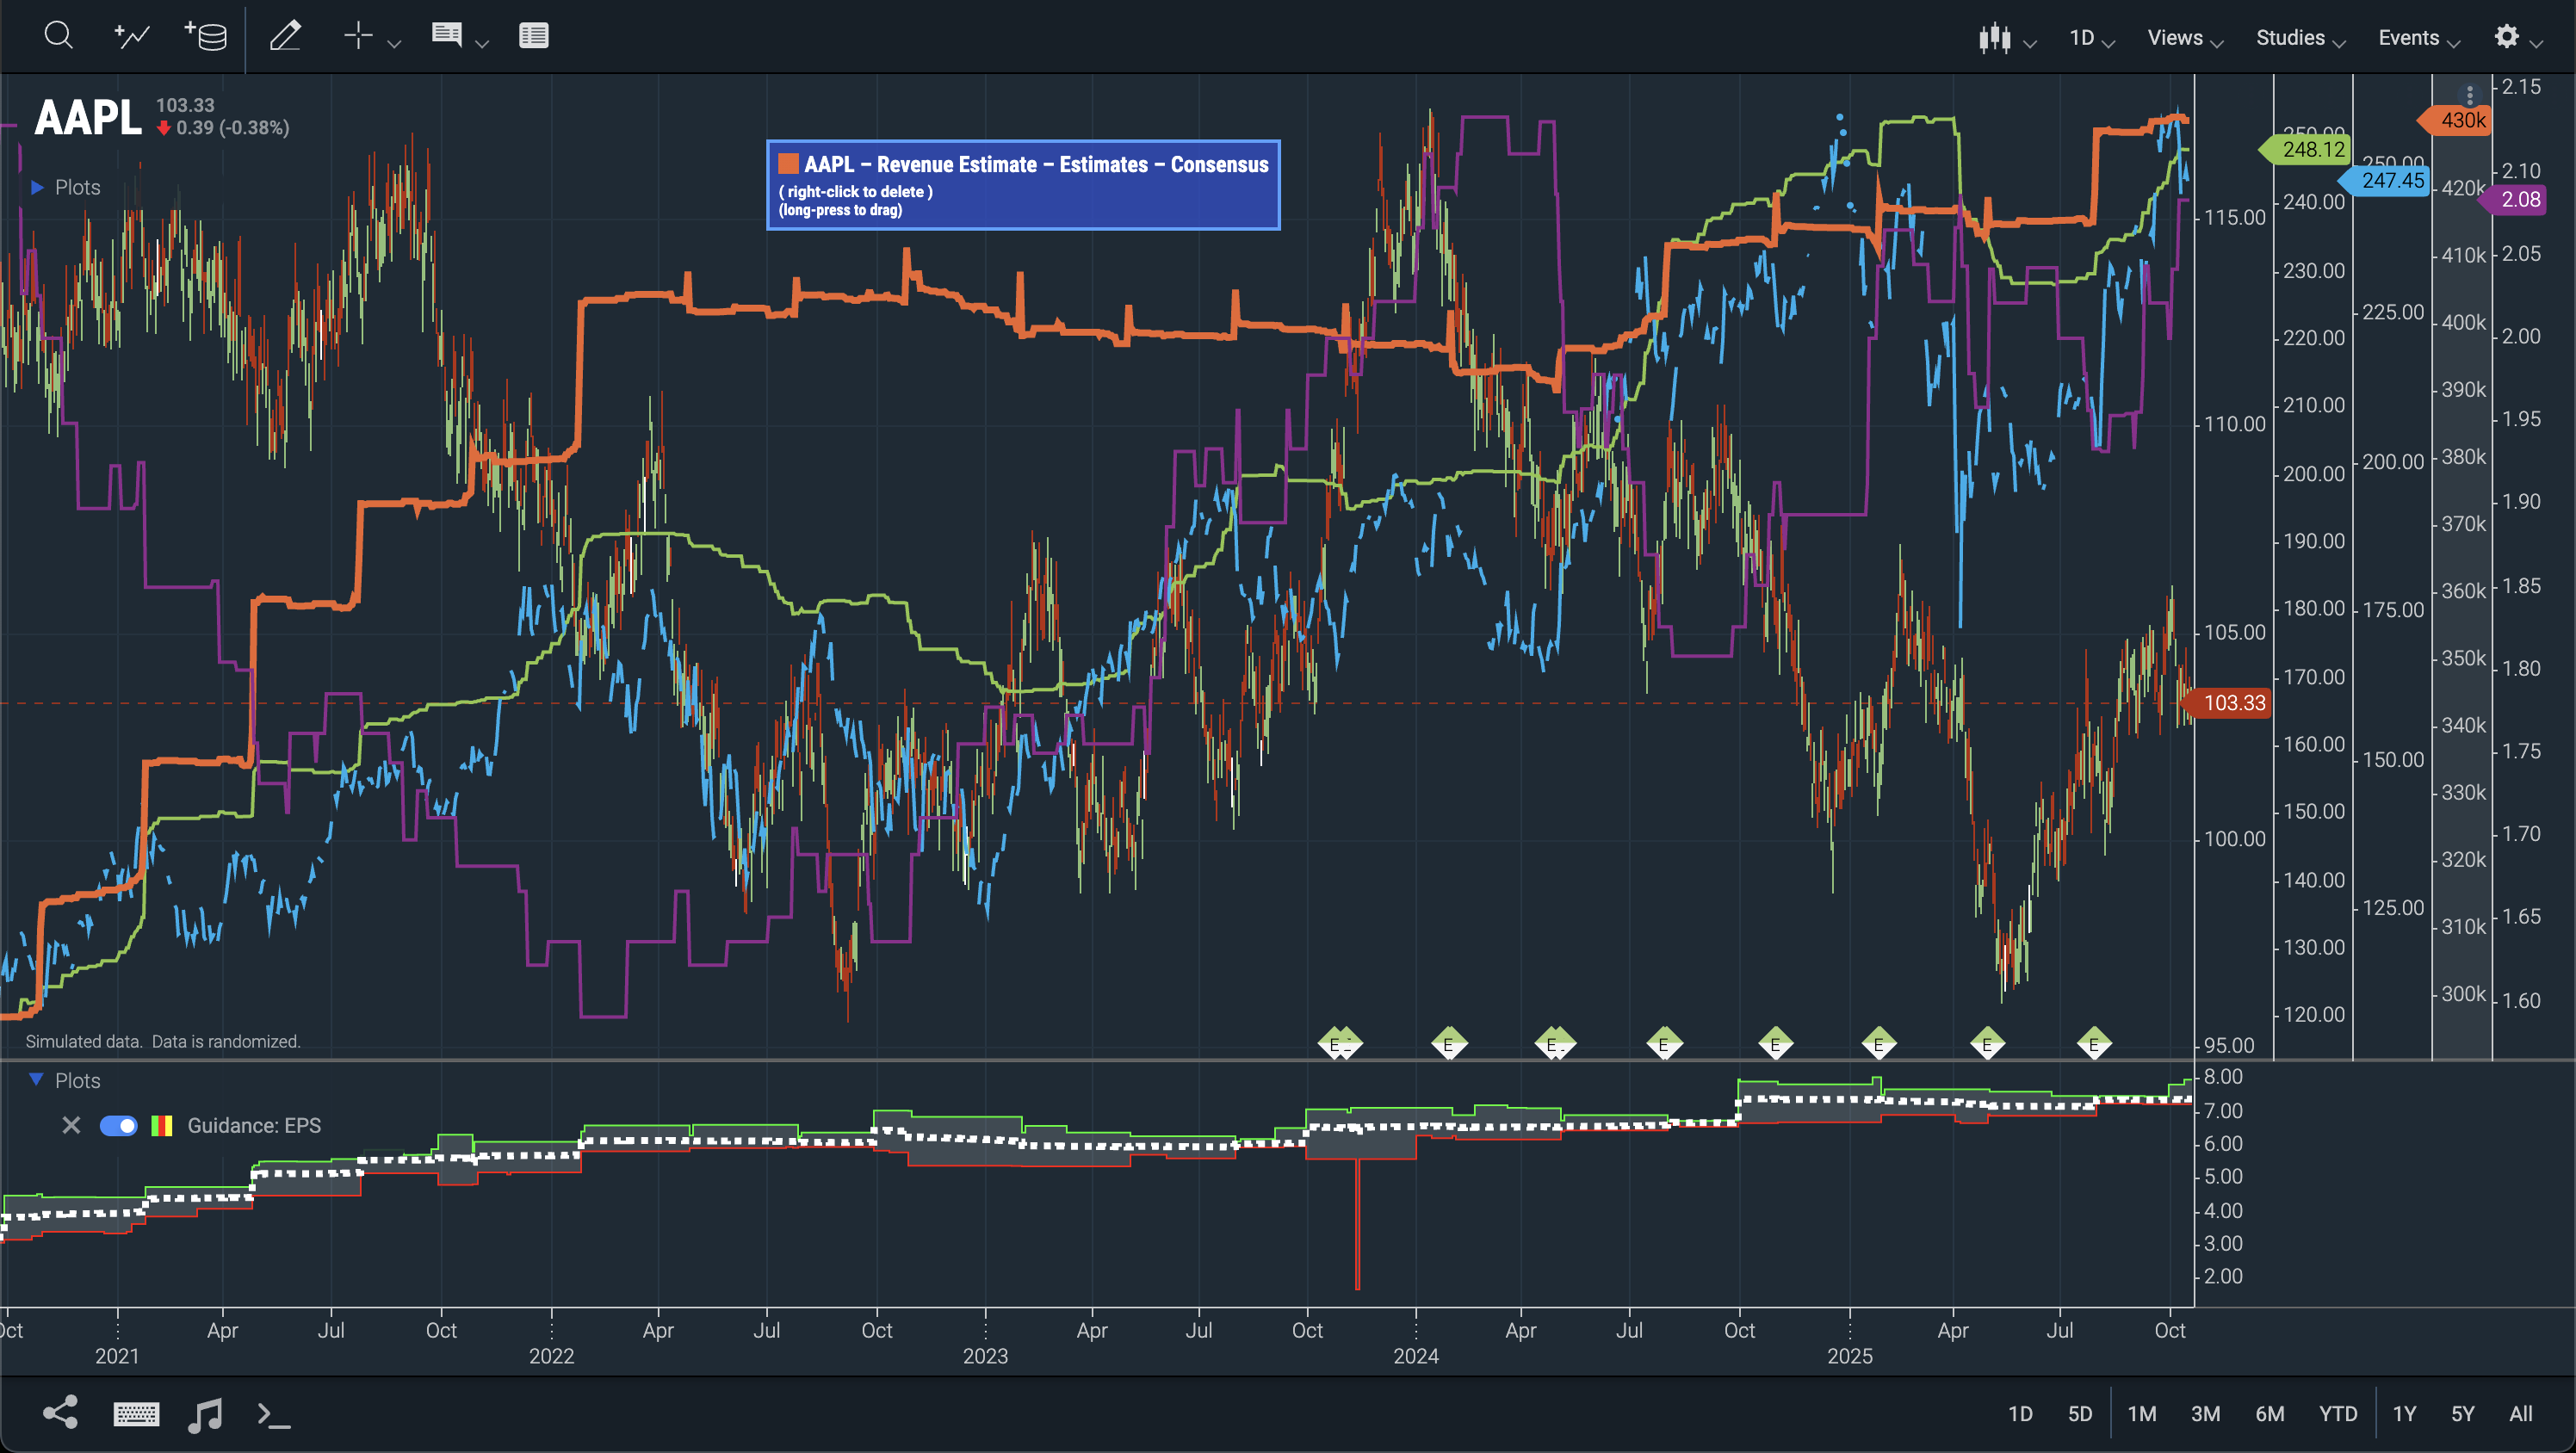Click the share icon in footer
Image resolution: width=2576 pixels, height=1453 pixels.
pyautogui.click(x=61, y=1412)
